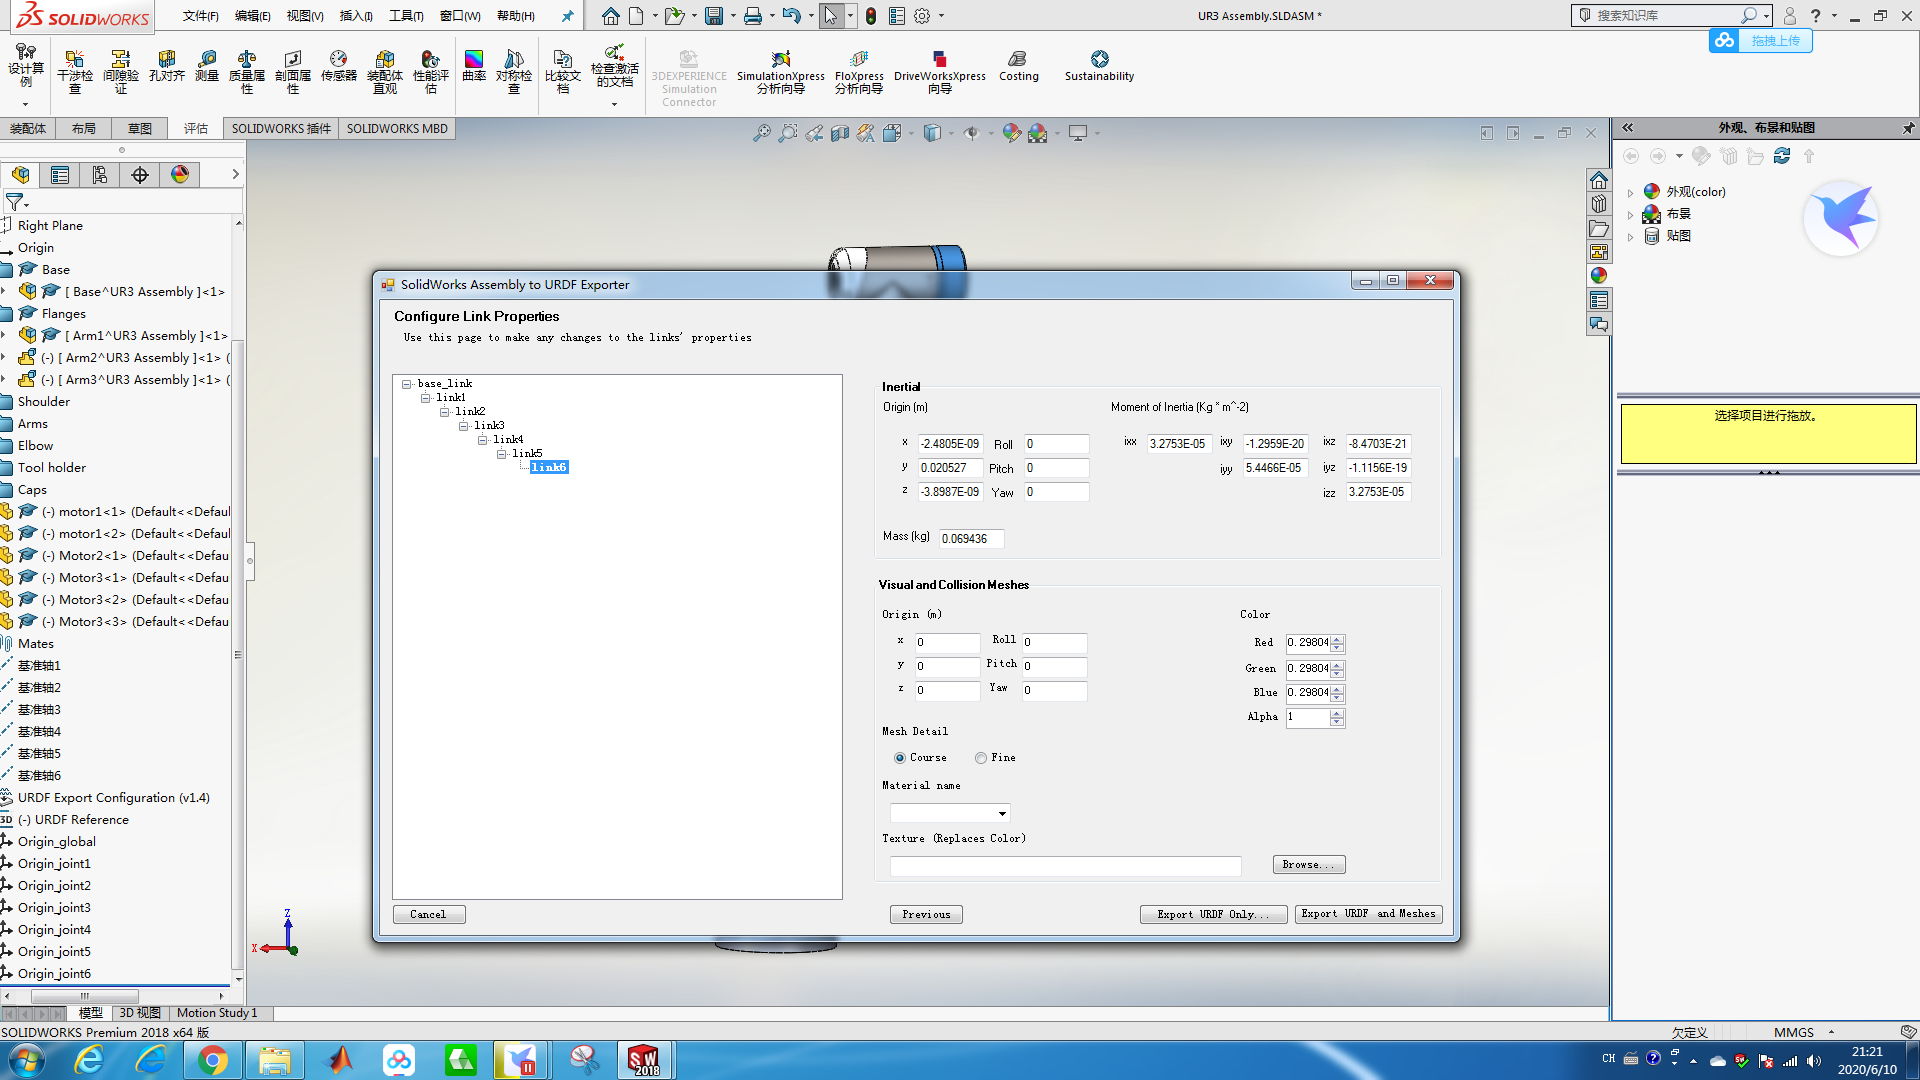Click inside the Texture (Replaces Color) field
This screenshot has width=1920, height=1080.
click(x=1065, y=866)
